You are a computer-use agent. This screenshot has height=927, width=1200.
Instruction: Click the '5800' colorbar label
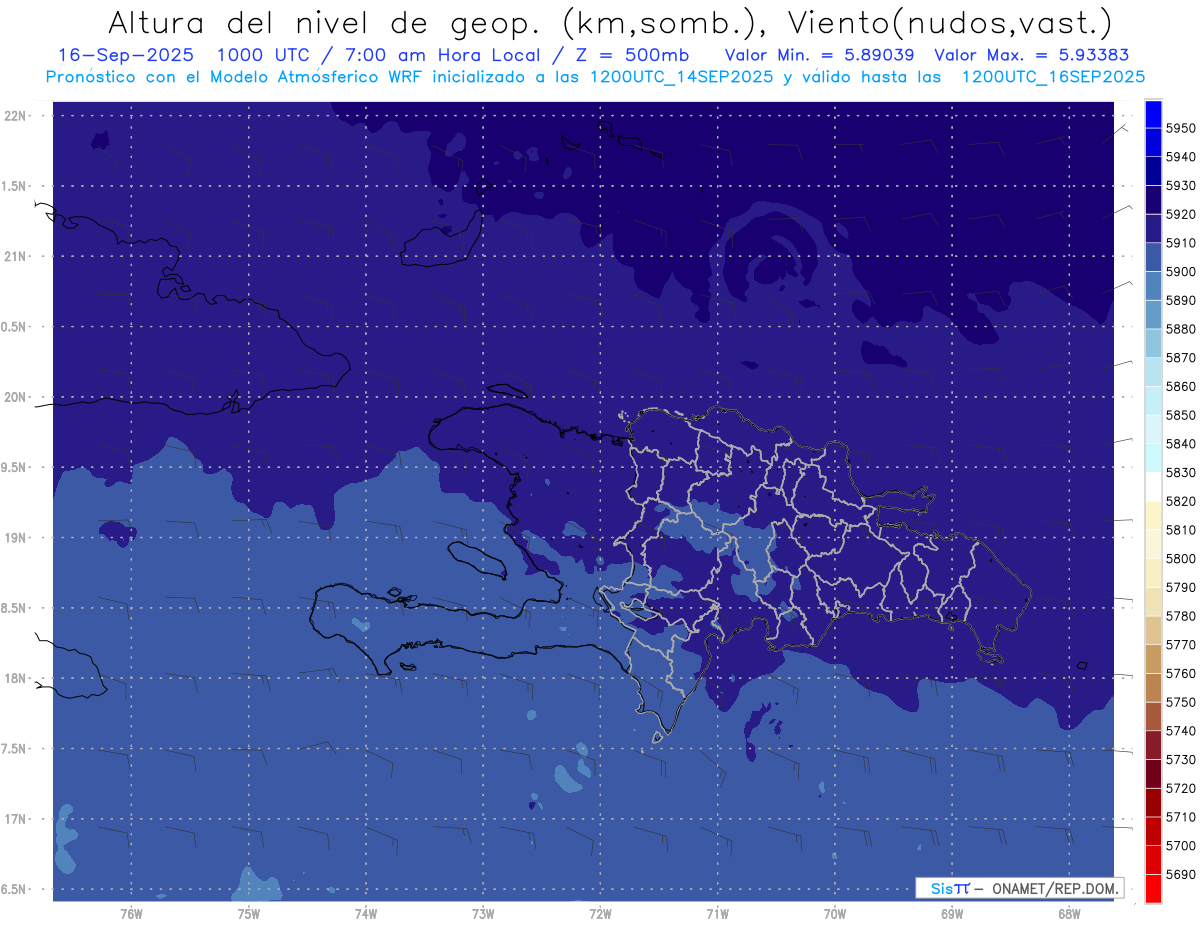(1180, 558)
